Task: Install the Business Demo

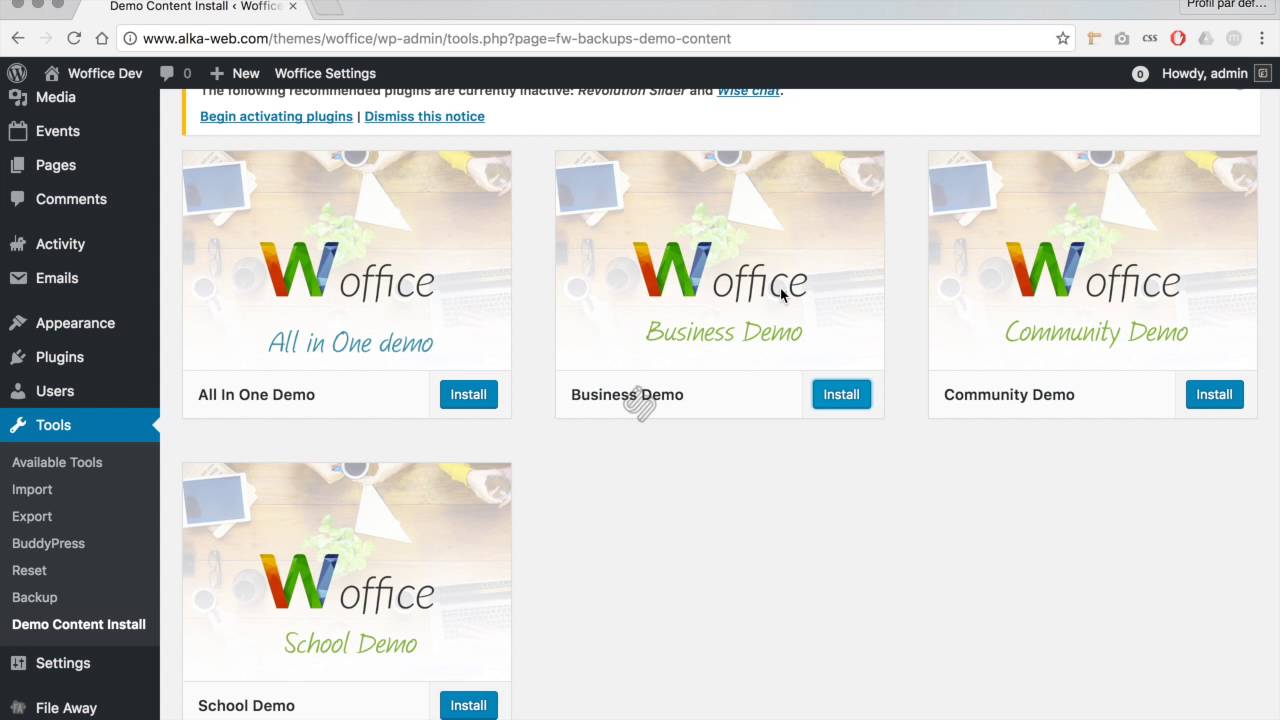Action: (841, 394)
